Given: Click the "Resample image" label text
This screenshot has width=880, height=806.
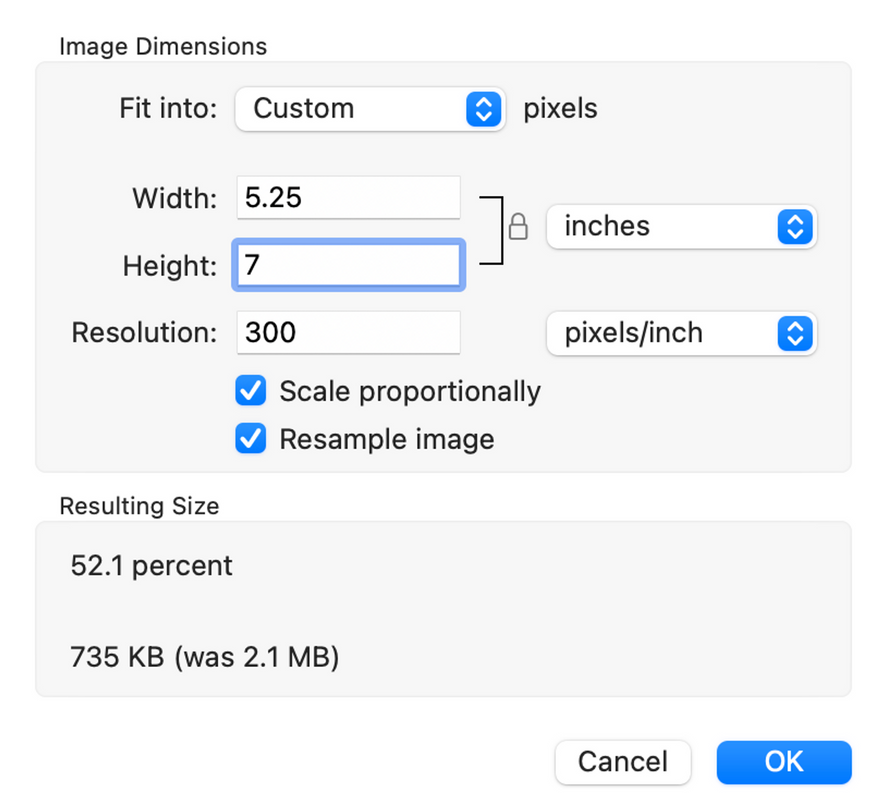Looking at the screenshot, I should 387,439.
